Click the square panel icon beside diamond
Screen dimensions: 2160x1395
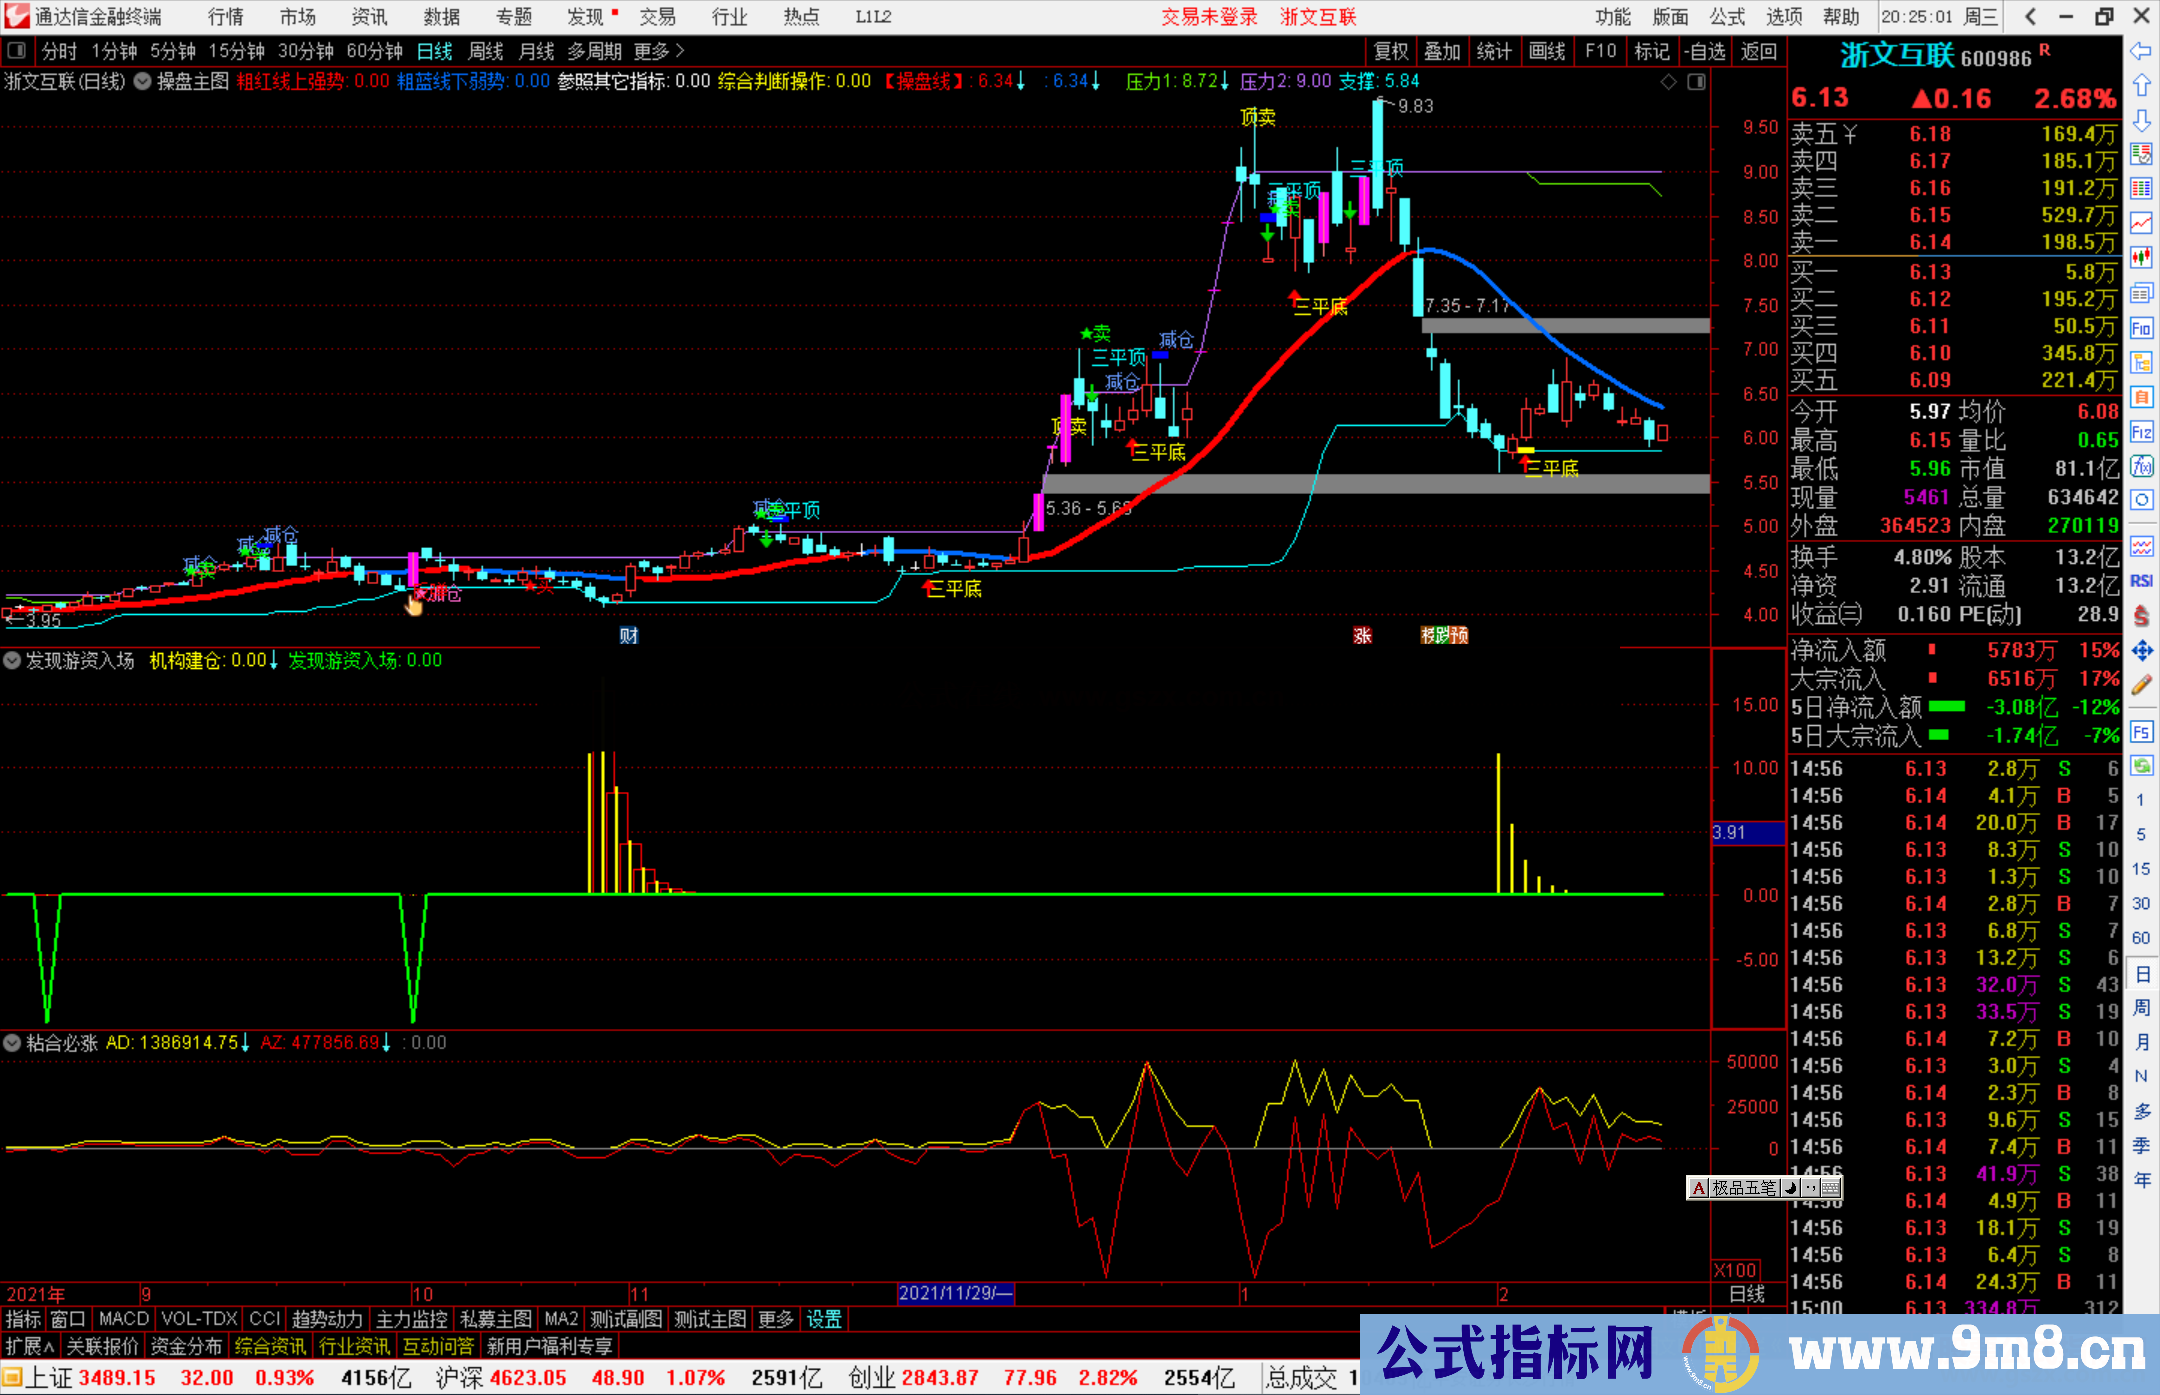[1696, 82]
